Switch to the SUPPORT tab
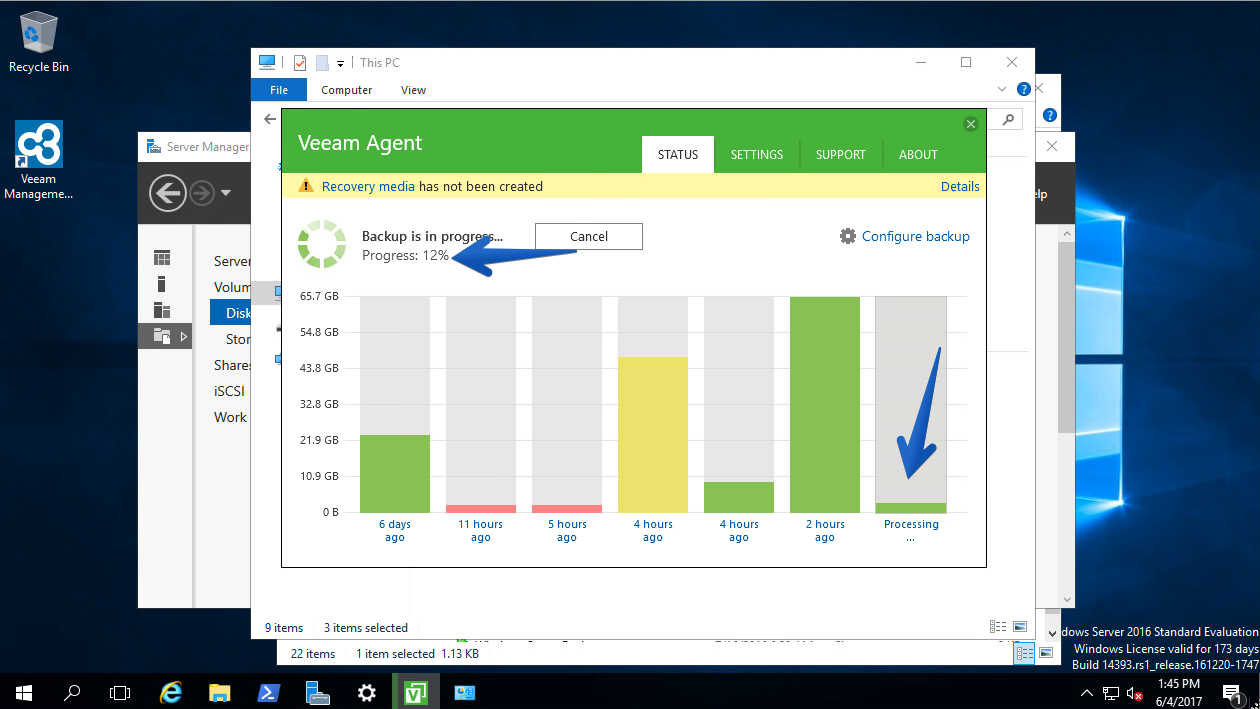Image resolution: width=1260 pixels, height=709 pixels. click(x=840, y=154)
